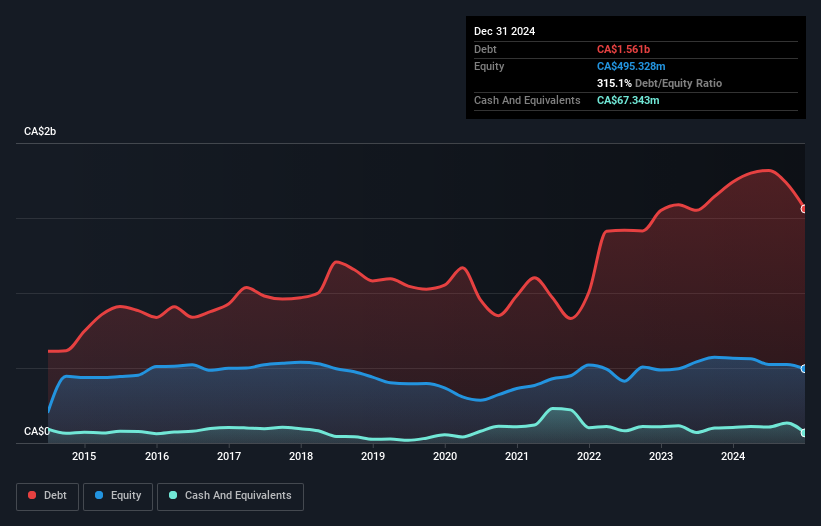Toggle the Debt legend series
The width and height of the screenshot is (821, 526).
coord(47,496)
